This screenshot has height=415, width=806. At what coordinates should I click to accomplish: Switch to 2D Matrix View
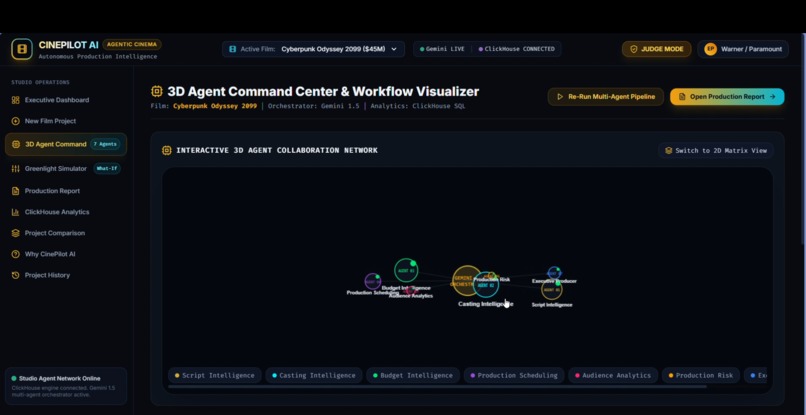pos(716,151)
